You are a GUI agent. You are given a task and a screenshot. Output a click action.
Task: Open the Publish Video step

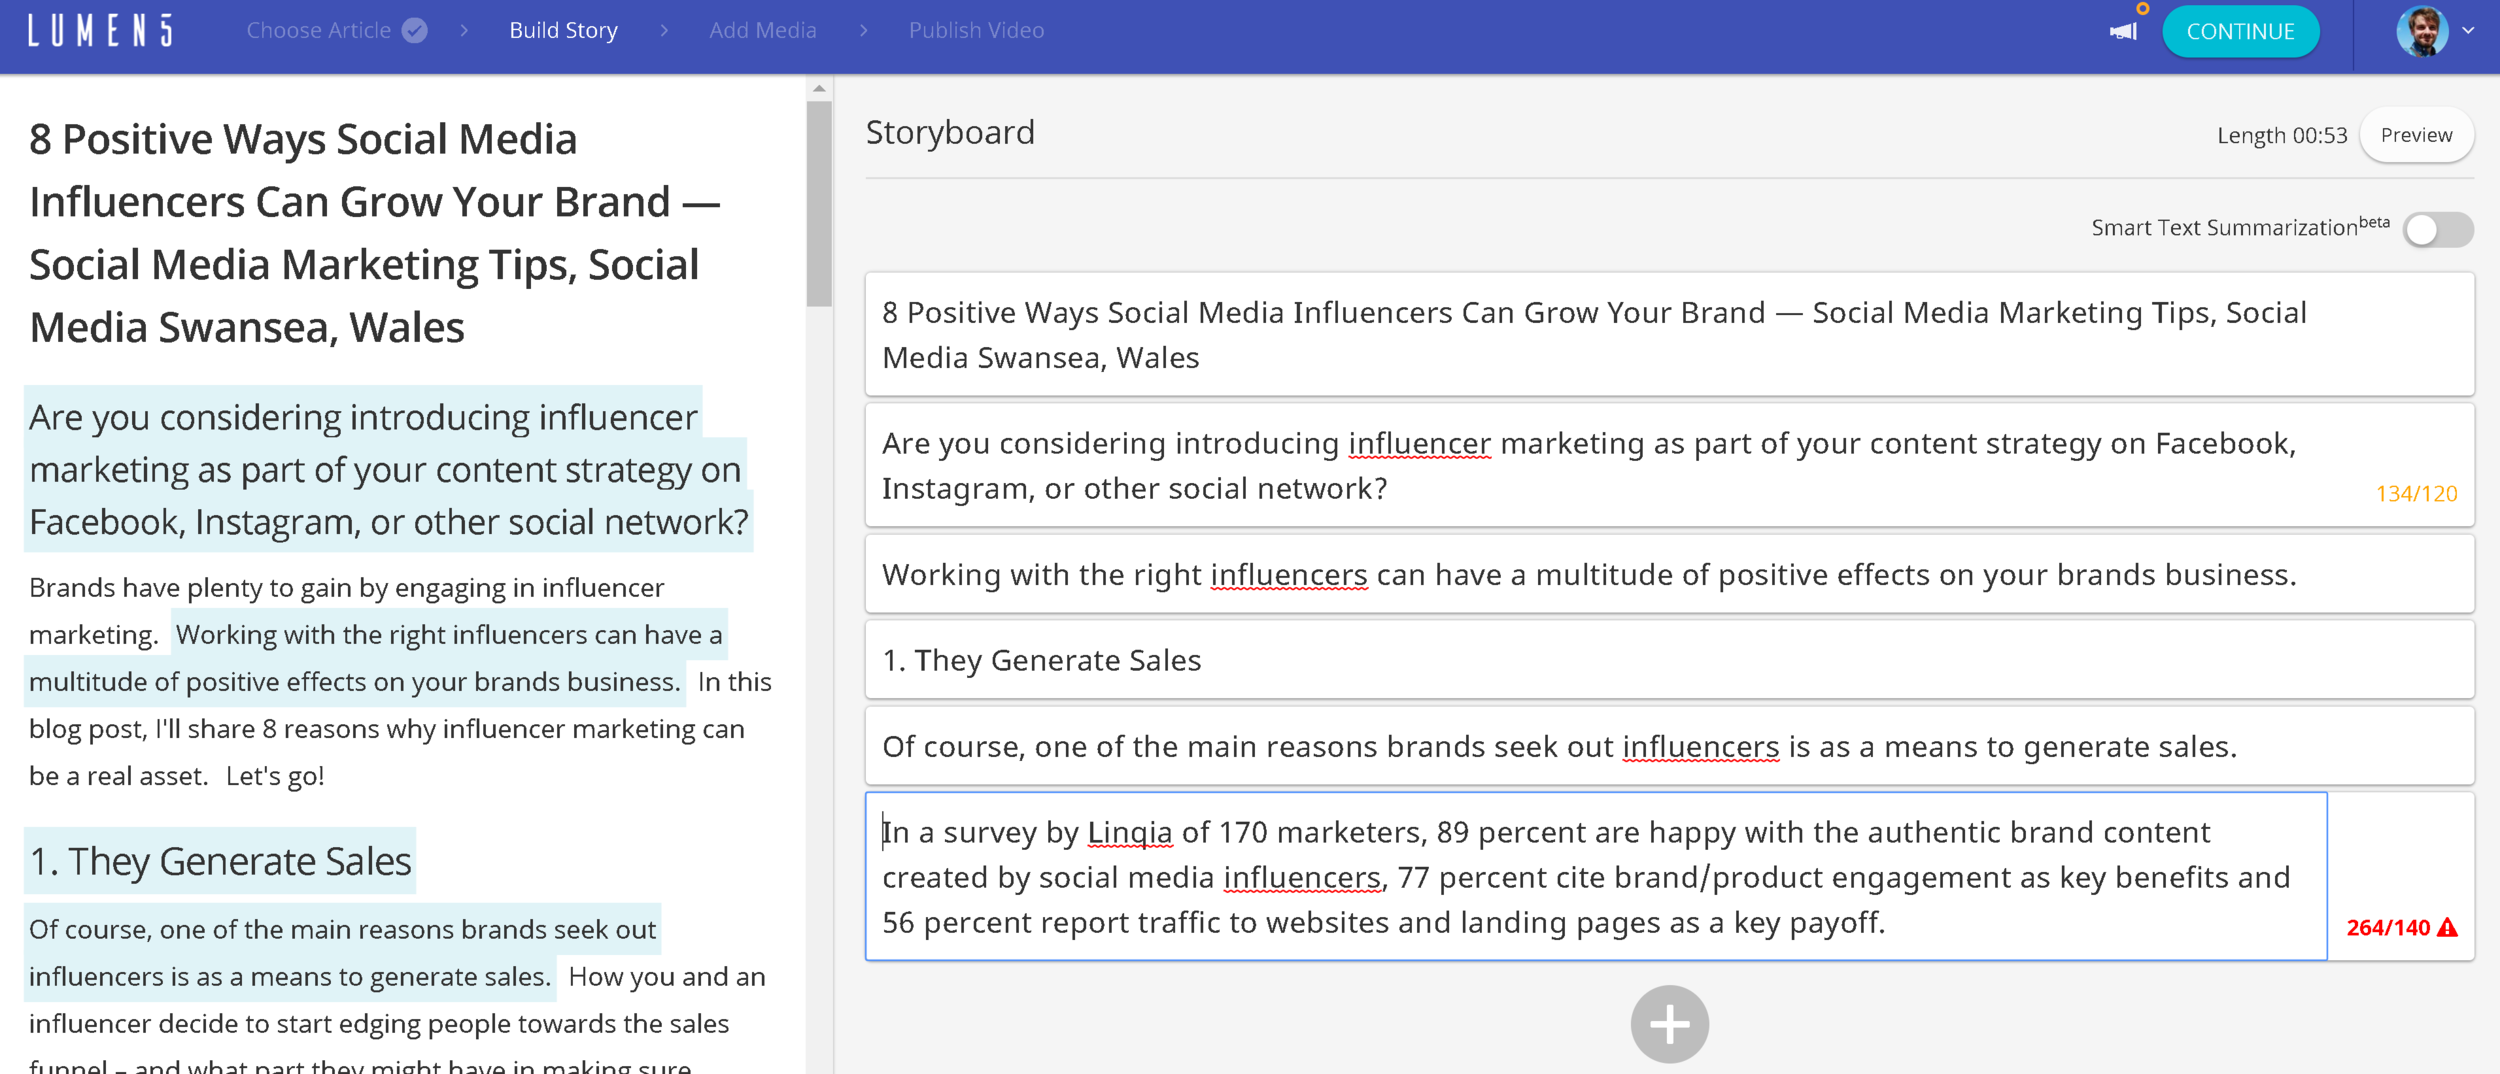tap(976, 31)
